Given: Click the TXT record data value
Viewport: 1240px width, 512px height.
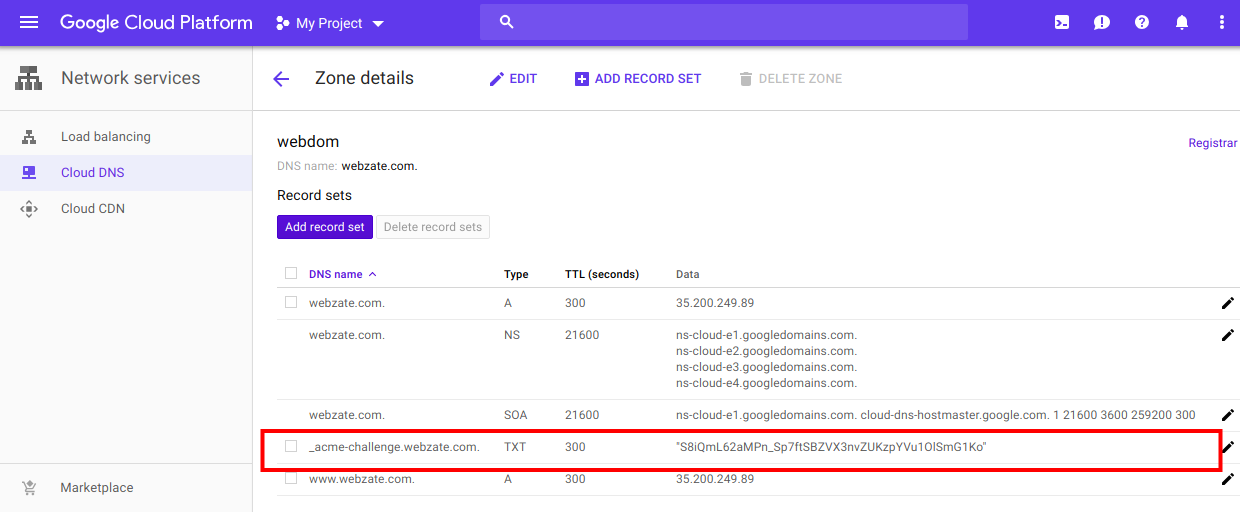Looking at the screenshot, I should tap(832, 447).
